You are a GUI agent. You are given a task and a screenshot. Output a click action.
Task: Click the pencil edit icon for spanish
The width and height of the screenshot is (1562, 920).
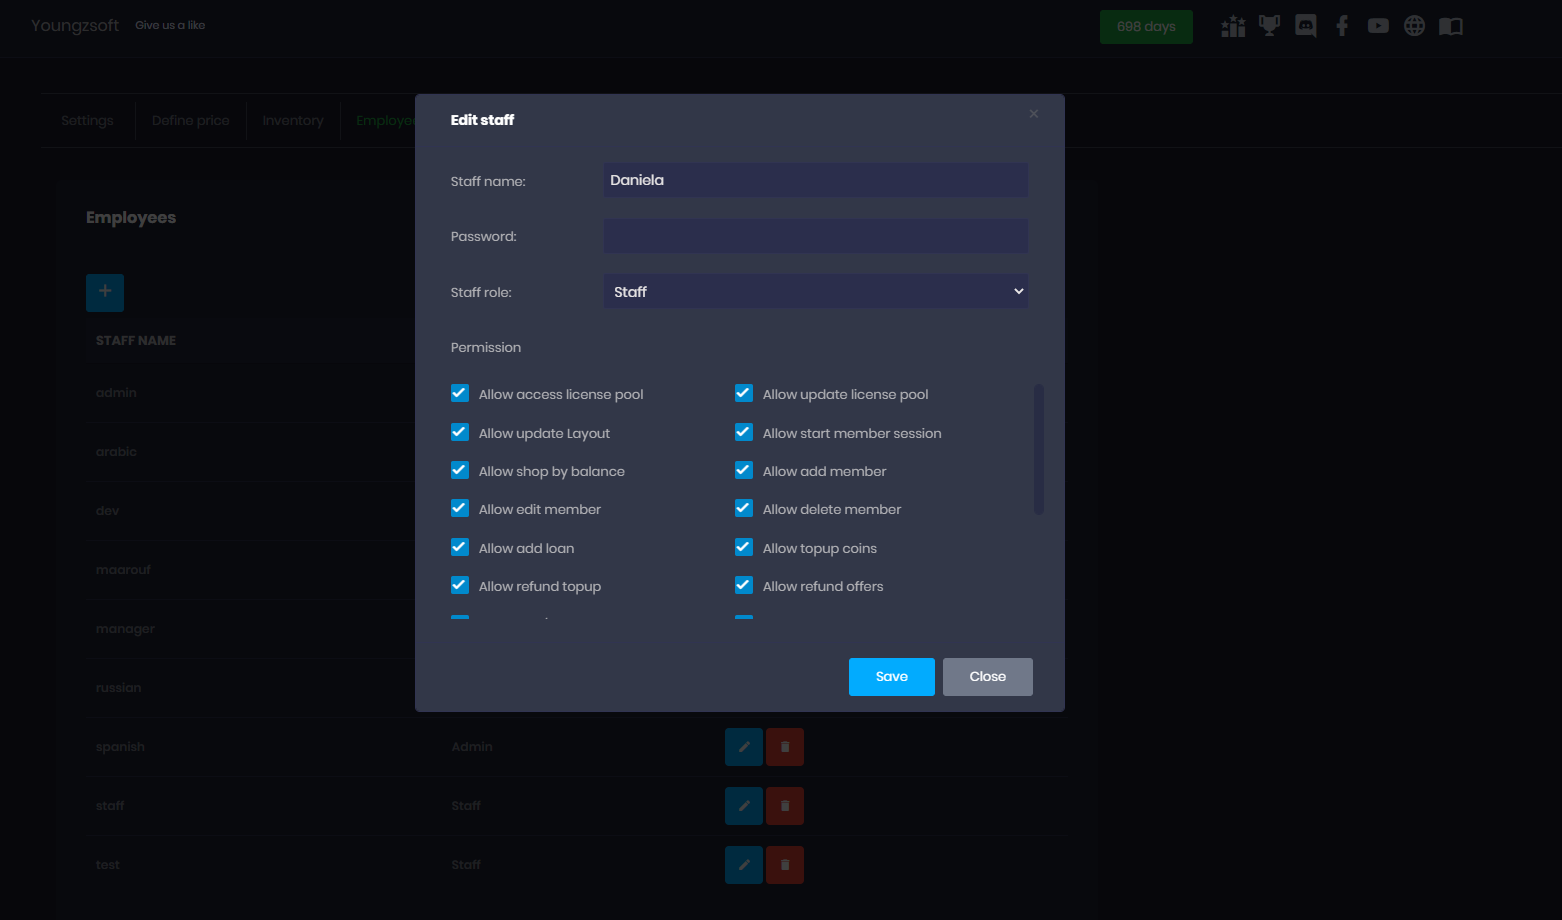(743, 747)
